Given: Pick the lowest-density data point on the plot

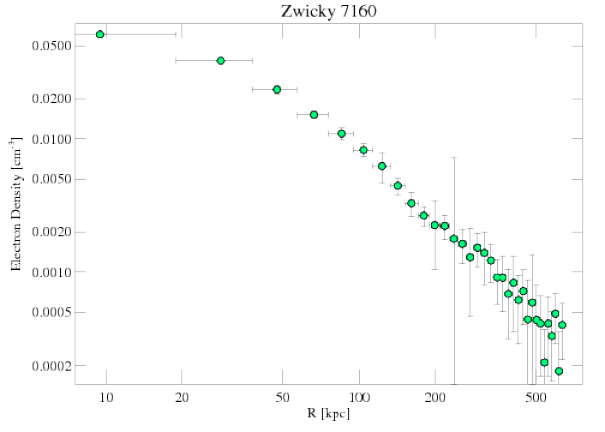Looking at the screenshot, I should coord(559,371).
